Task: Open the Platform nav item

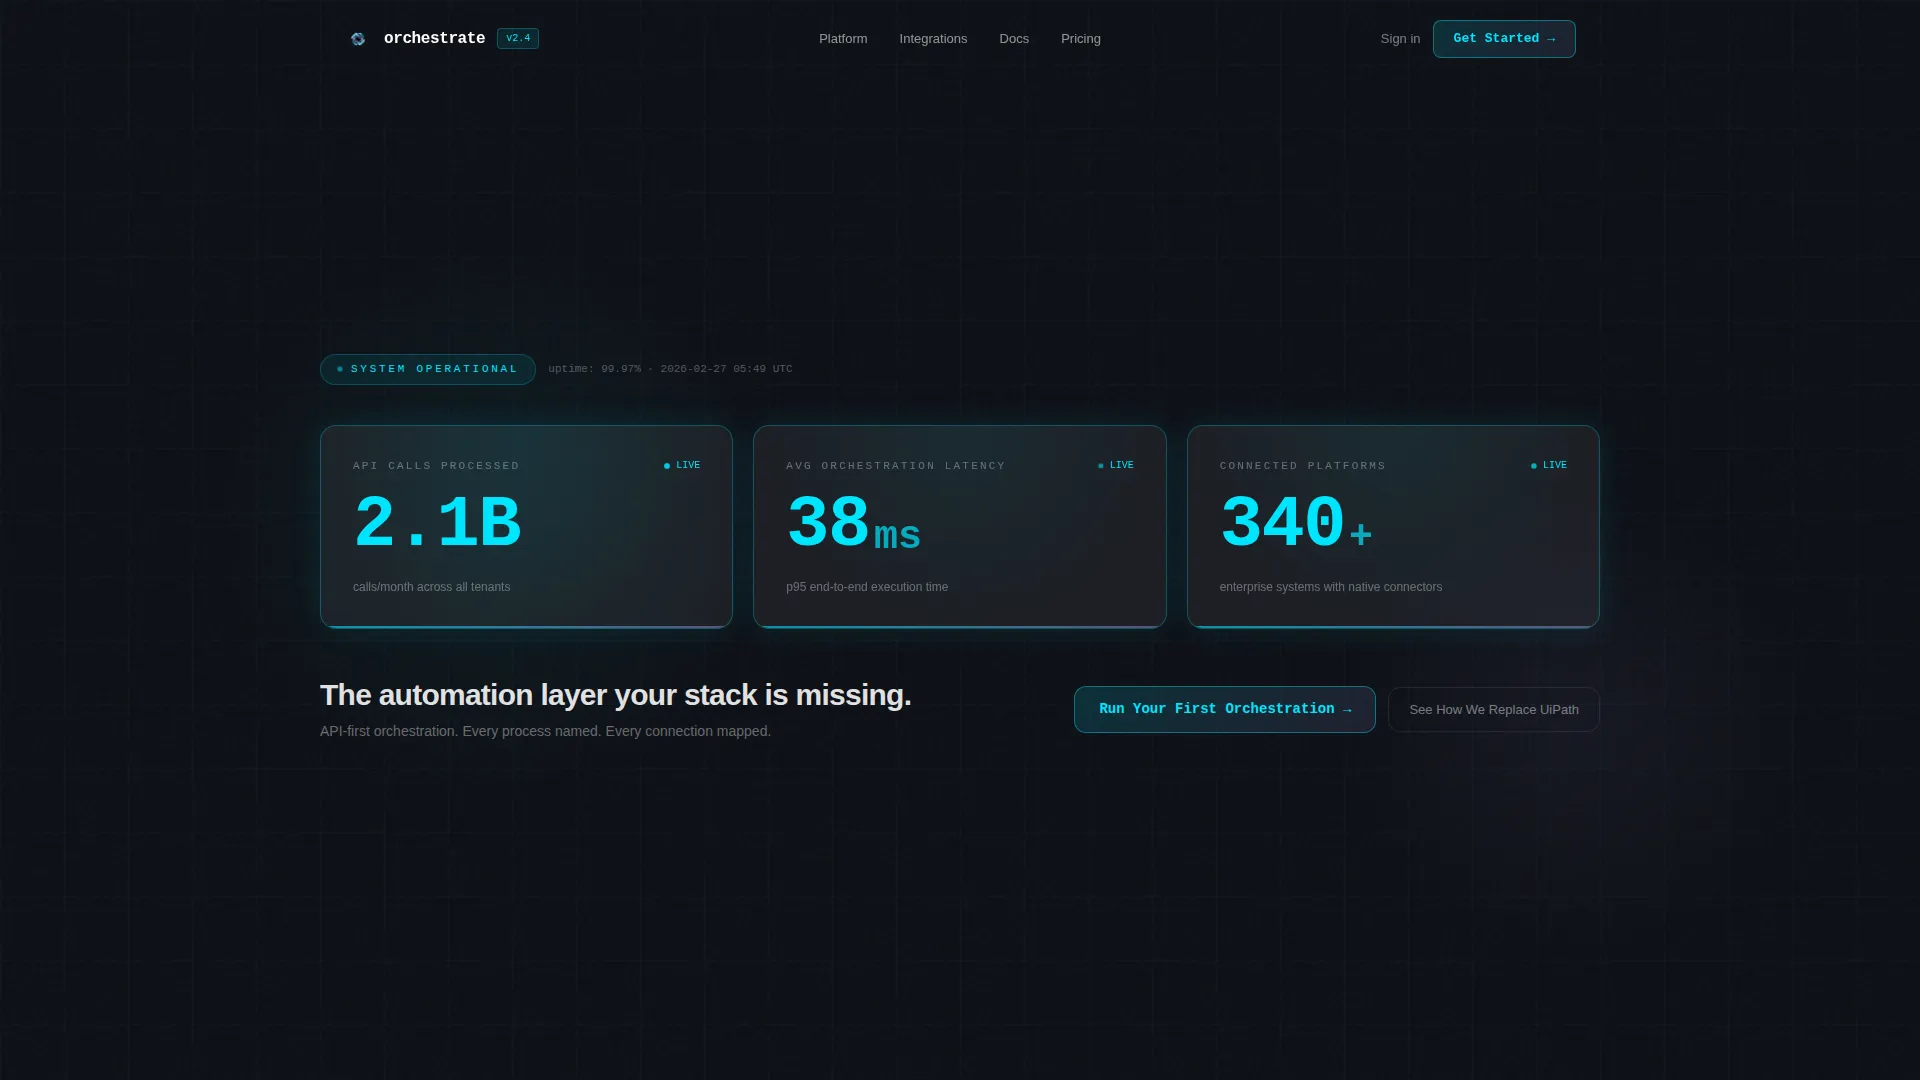Action: click(843, 39)
